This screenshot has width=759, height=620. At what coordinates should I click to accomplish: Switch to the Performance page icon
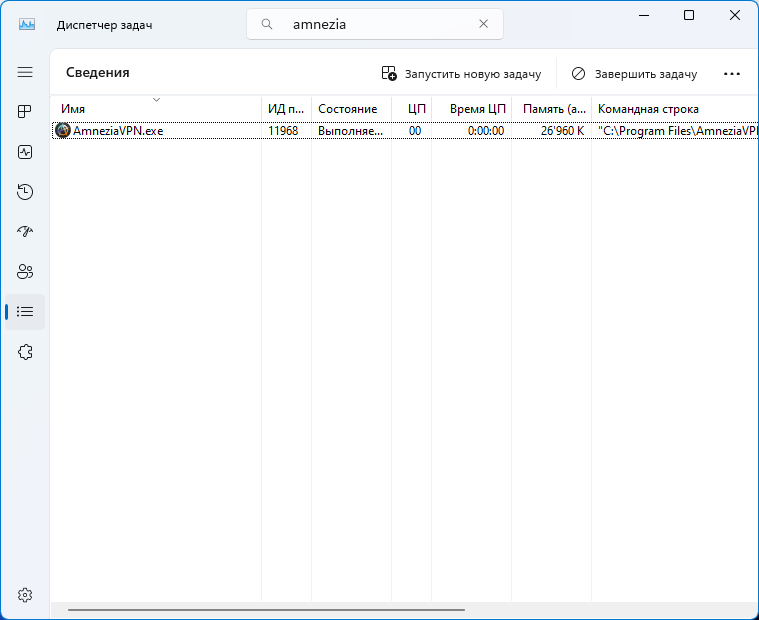click(25, 152)
